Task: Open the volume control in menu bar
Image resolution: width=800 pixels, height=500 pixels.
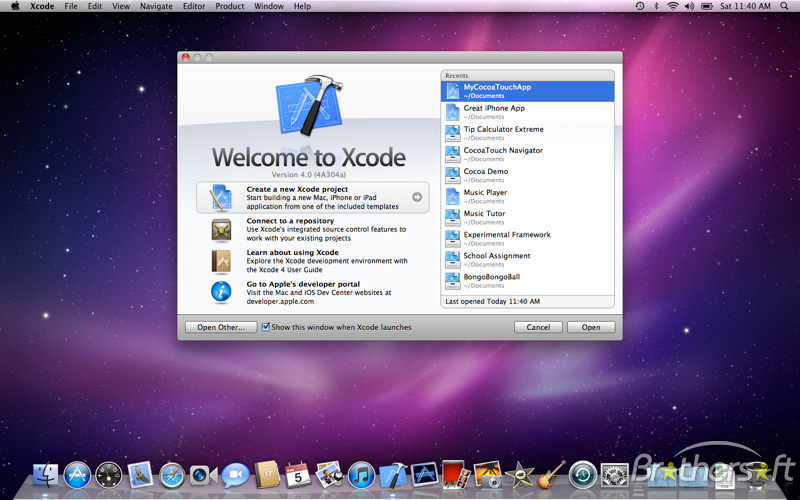Action: (x=689, y=6)
